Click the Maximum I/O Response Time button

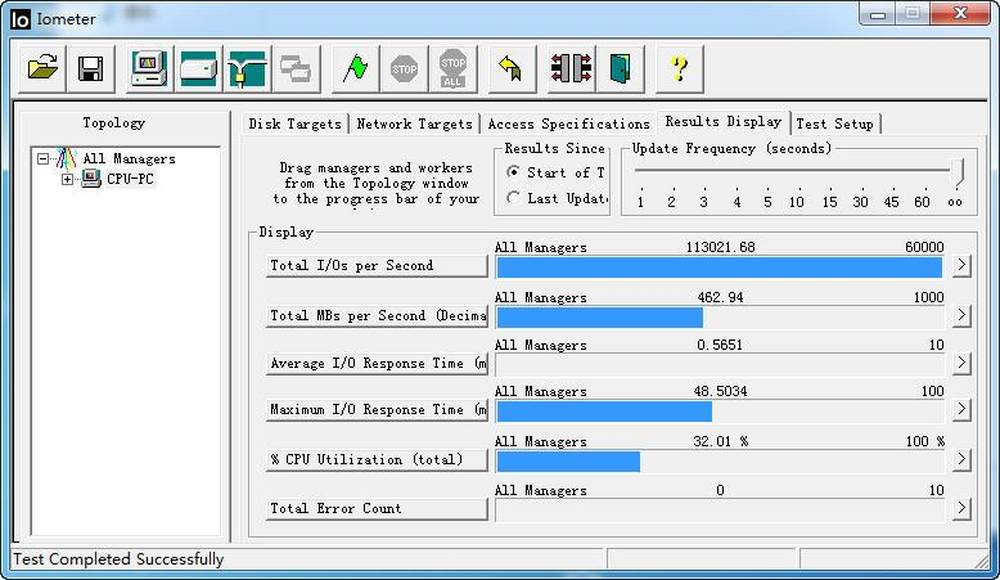[x=377, y=409]
